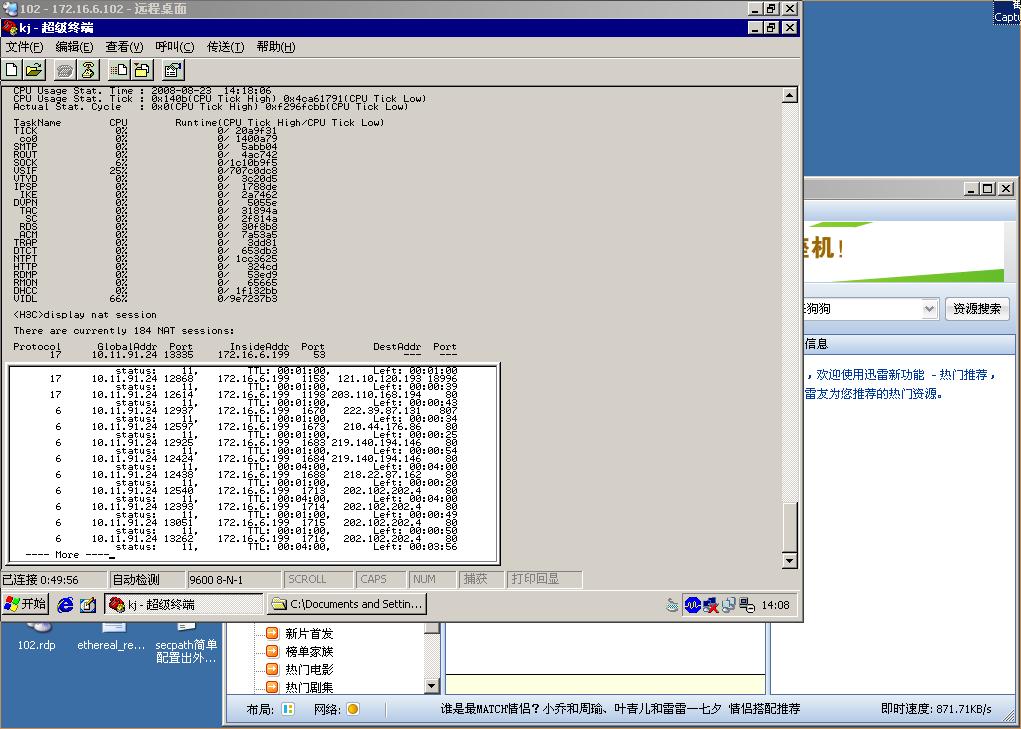Open the 文件(F) menu

(x=25, y=47)
